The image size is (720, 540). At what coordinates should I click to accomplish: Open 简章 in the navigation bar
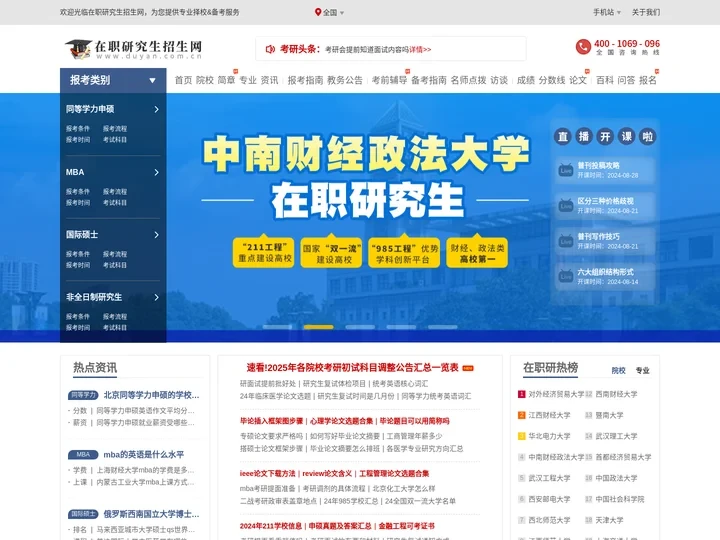(x=226, y=80)
